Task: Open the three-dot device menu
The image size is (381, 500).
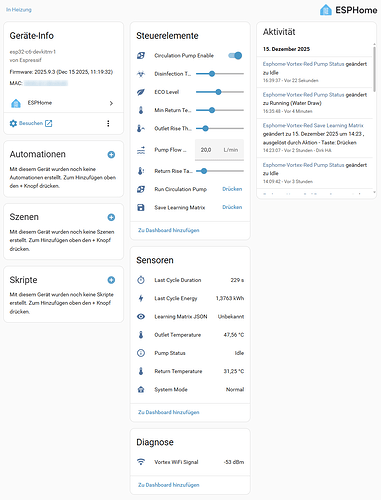Action: pyautogui.click(x=108, y=123)
